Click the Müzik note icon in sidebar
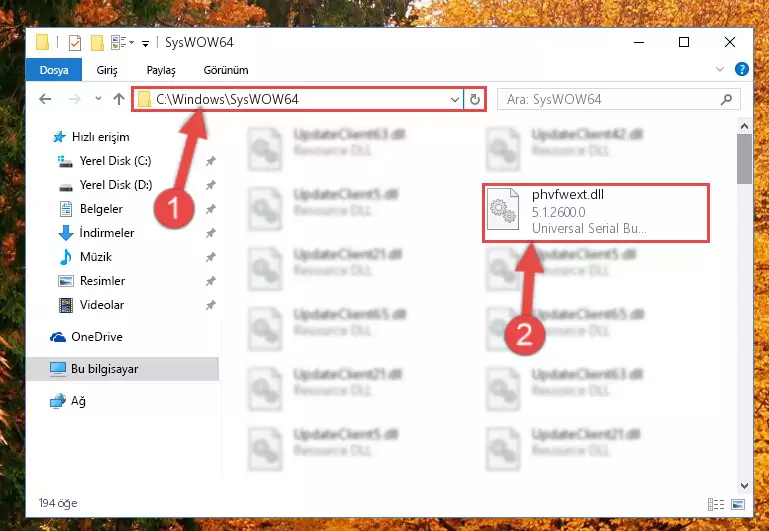This screenshot has width=769, height=531. coord(65,257)
